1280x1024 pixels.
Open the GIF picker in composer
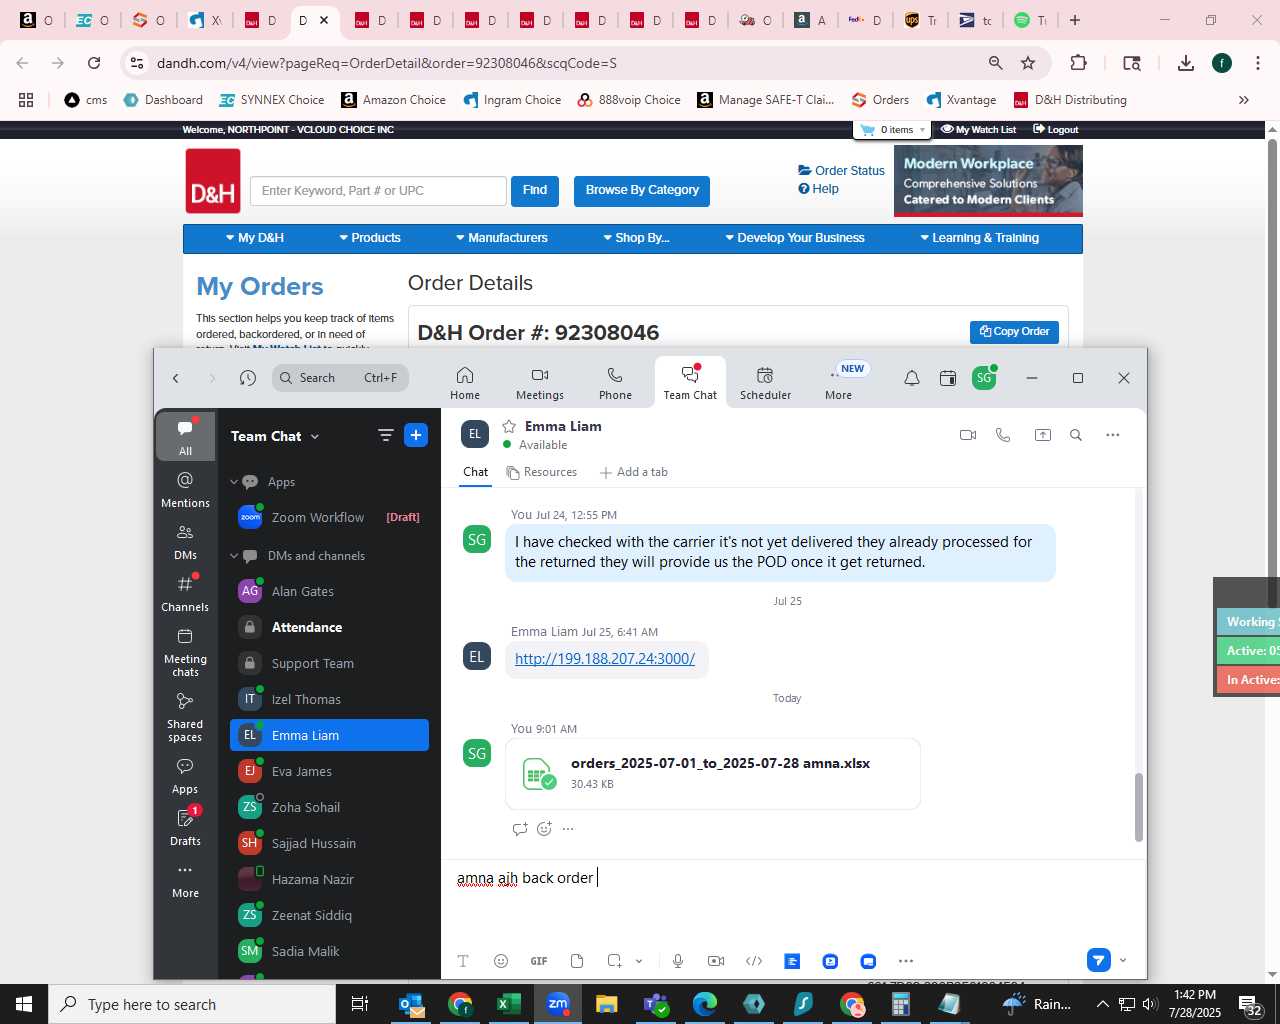[539, 961]
